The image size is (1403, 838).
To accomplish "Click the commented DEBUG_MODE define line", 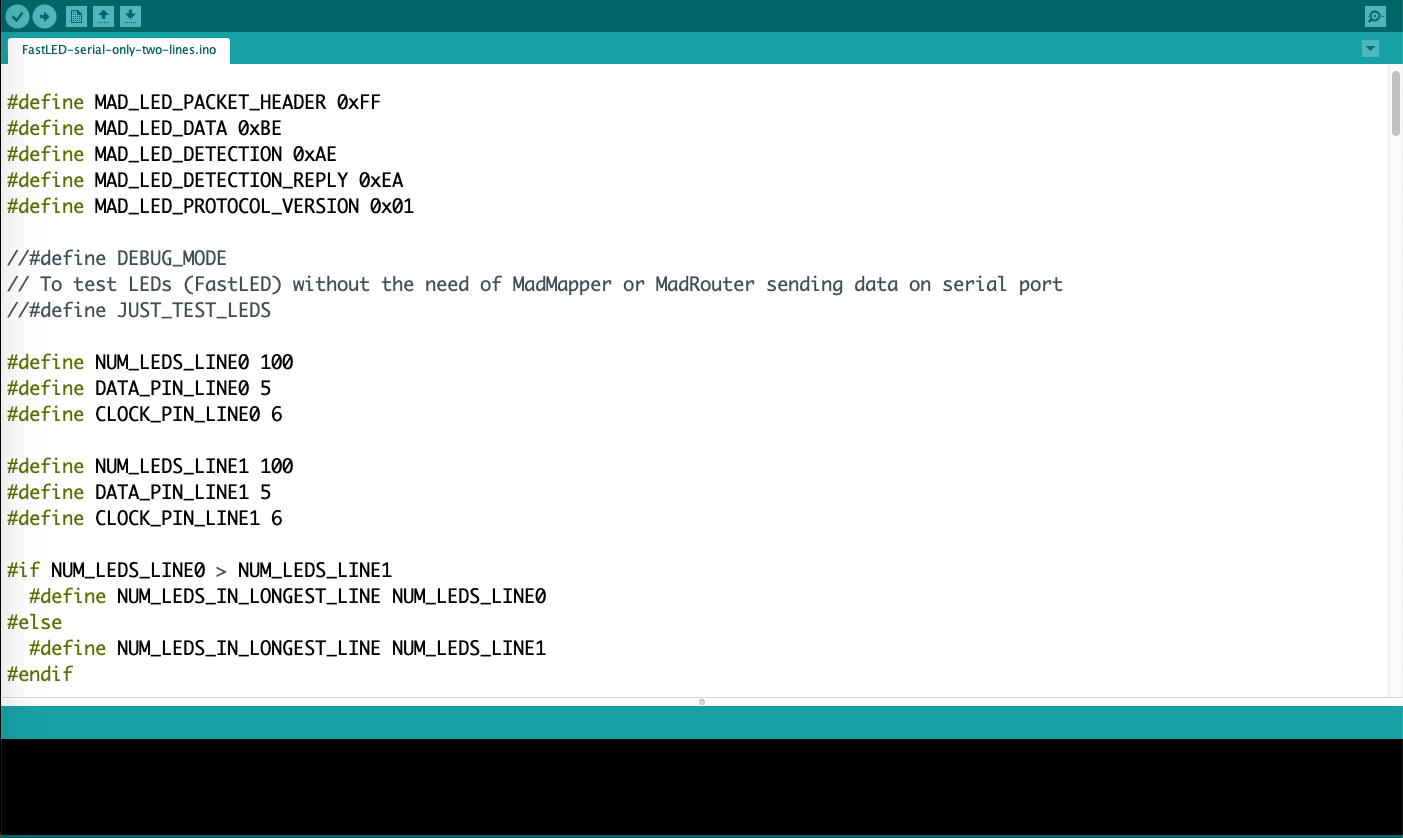I will click(x=117, y=258).
